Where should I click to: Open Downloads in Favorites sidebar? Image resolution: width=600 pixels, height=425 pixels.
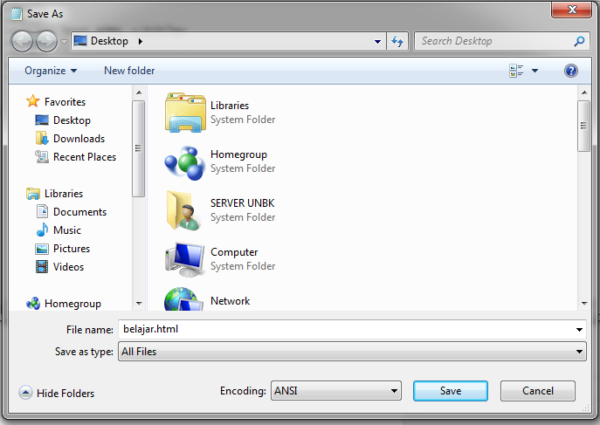coord(78,139)
